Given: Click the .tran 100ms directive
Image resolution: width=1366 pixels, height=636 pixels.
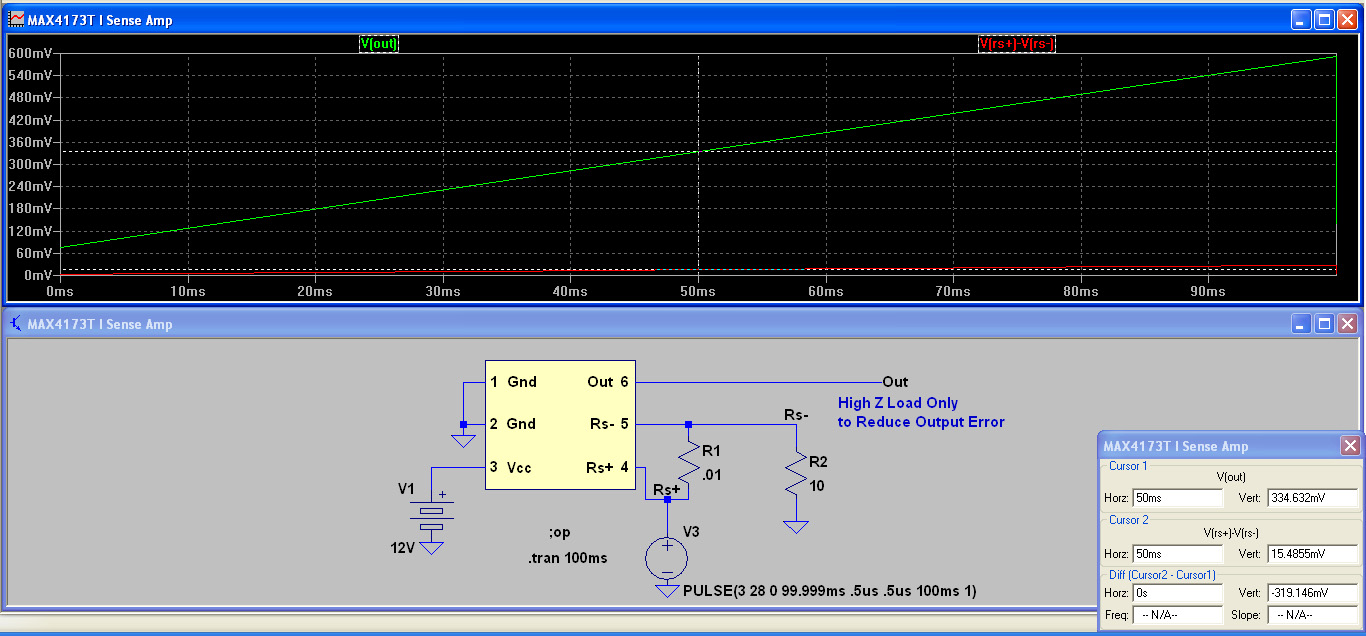Looking at the screenshot, I should tap(568, 558).
